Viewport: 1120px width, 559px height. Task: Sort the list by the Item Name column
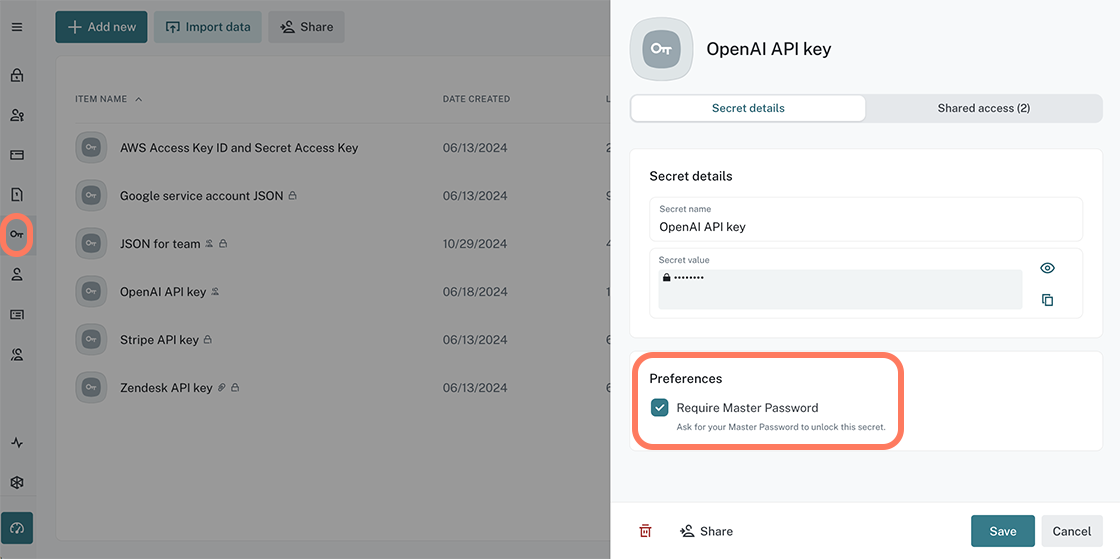pyautogui.click(x=101, y=99)
